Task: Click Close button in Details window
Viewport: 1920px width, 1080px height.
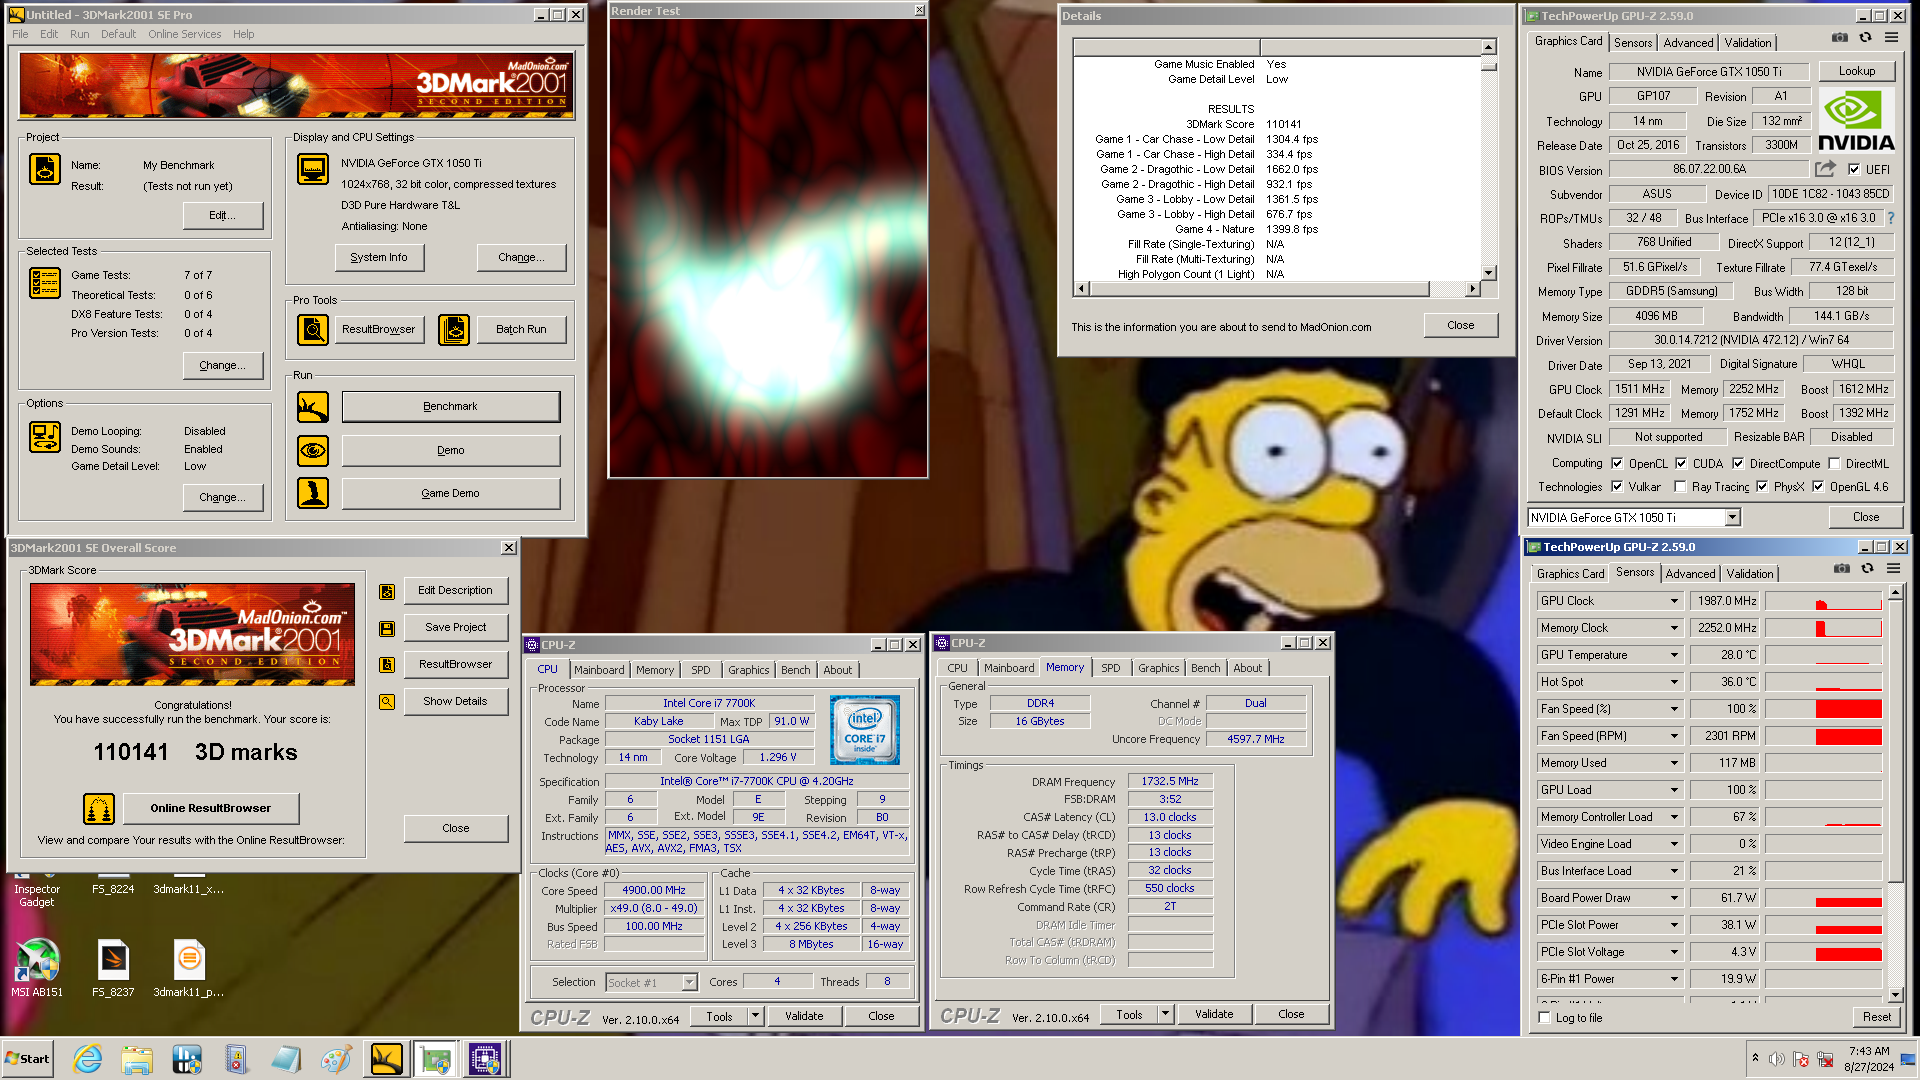Action: click(x=1460, y=325)
